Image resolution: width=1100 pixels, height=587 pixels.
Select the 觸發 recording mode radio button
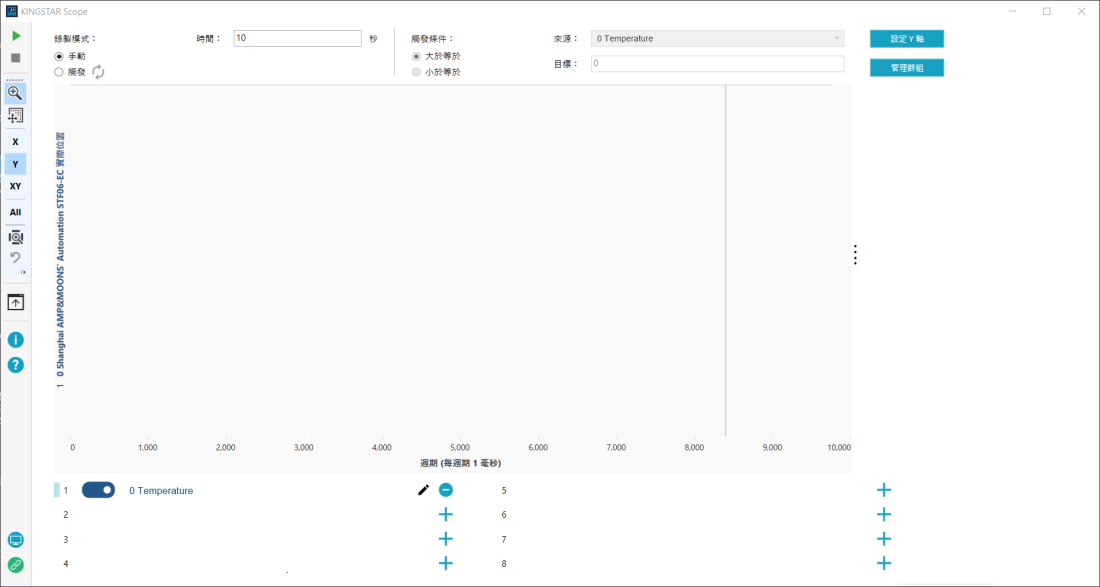(x=59, y=72)
